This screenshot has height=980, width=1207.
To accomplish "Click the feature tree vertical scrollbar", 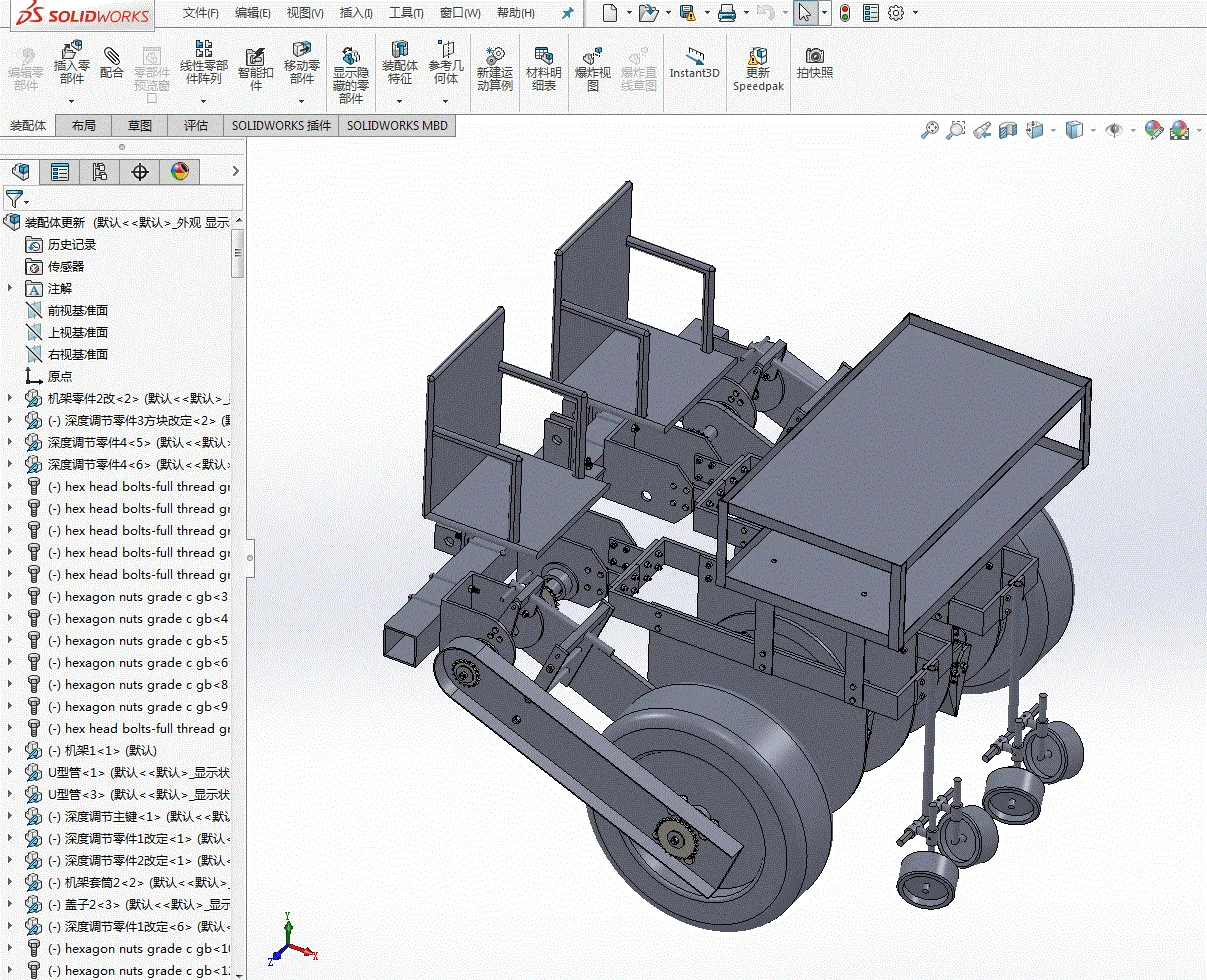I will click(x=238, y=252).
